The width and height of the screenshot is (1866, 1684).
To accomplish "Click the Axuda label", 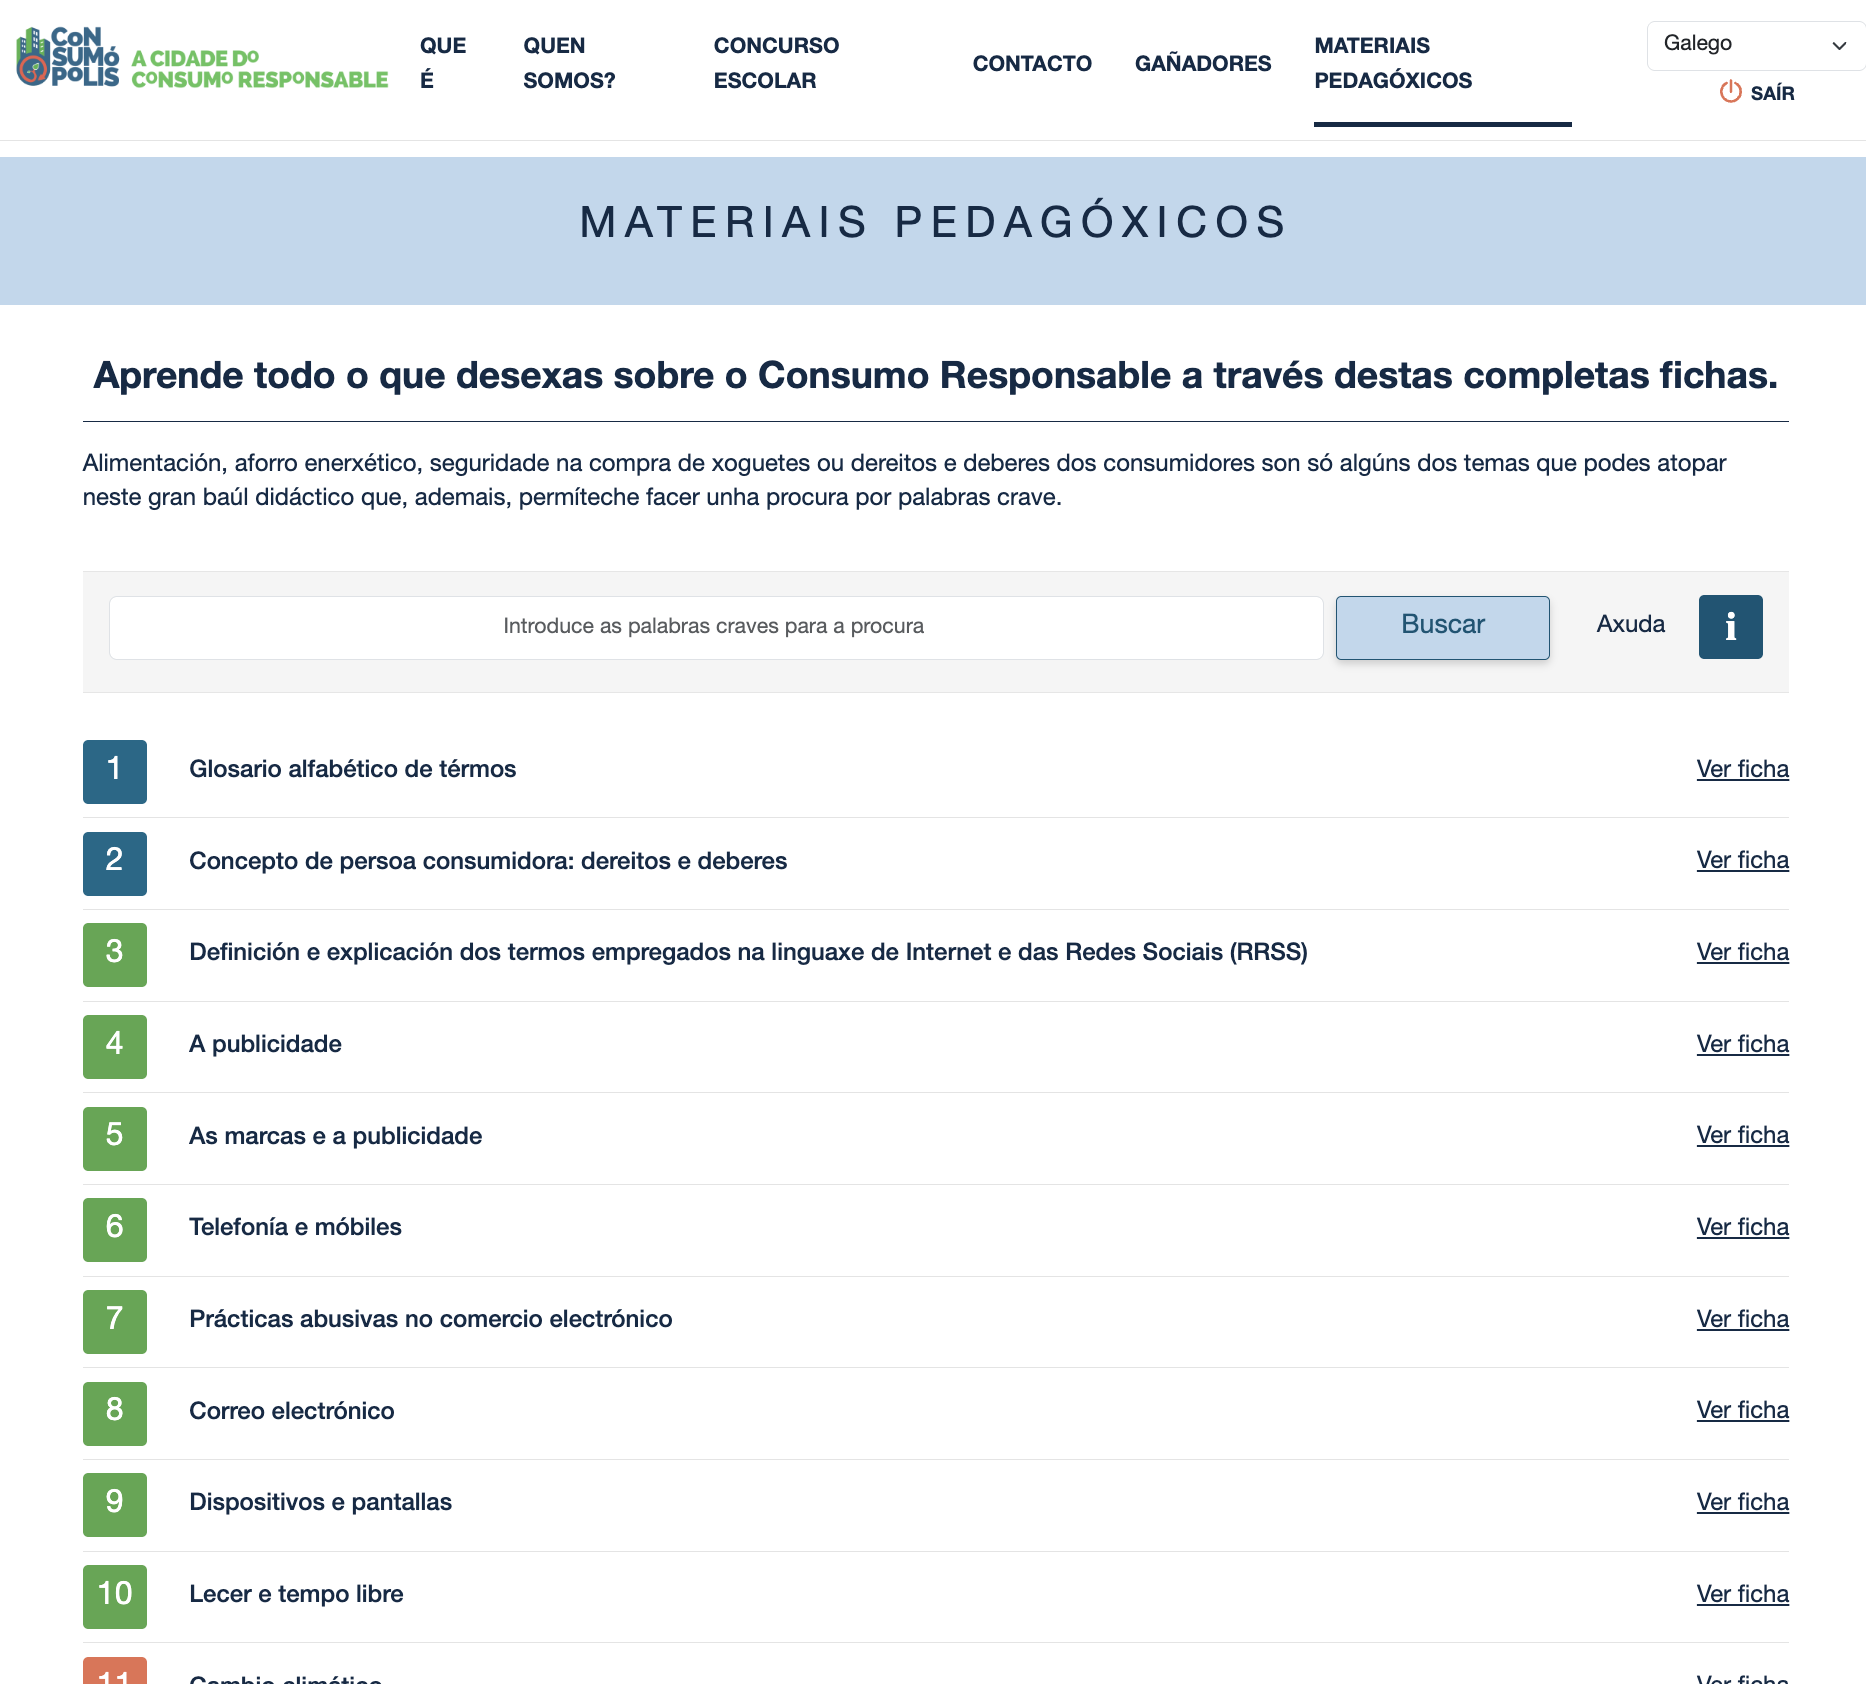I will tap(1630, 624).
